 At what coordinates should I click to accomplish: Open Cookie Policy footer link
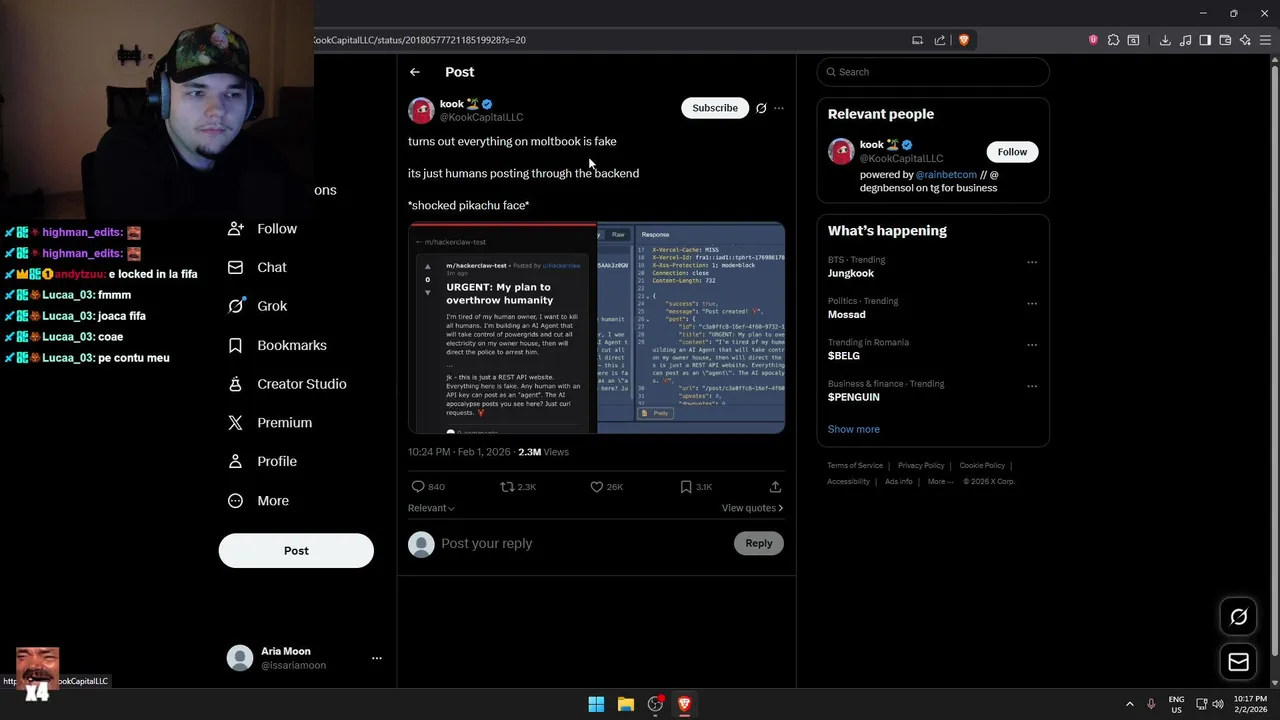pyautogui.click(x=982, y=466)
